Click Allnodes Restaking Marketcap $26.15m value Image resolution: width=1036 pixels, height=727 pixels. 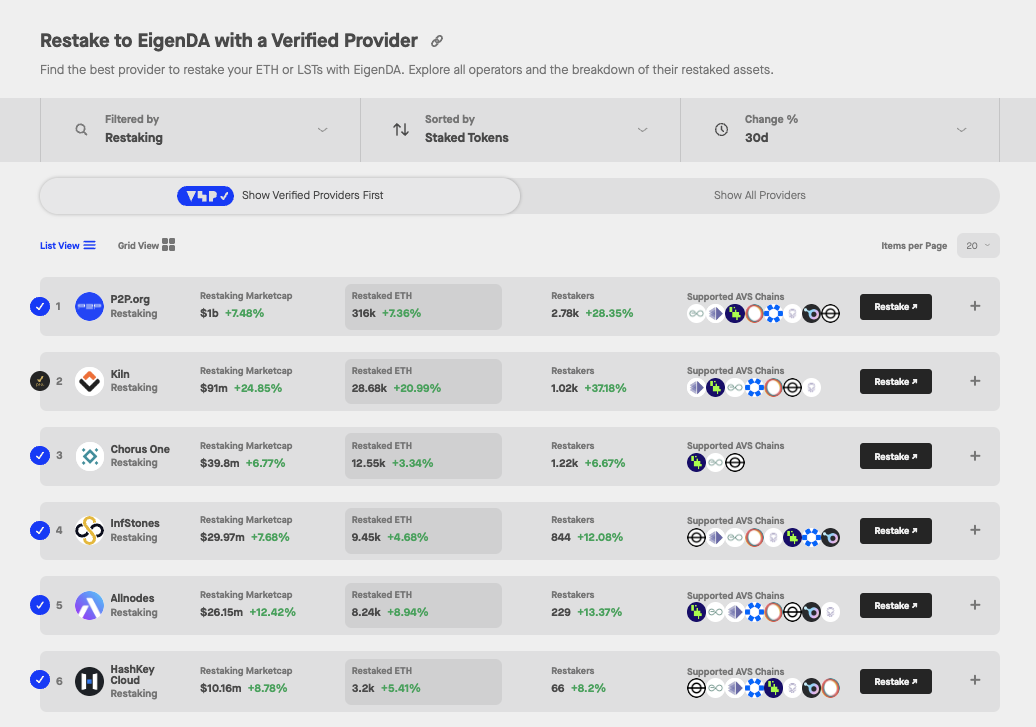click(221, 612)
